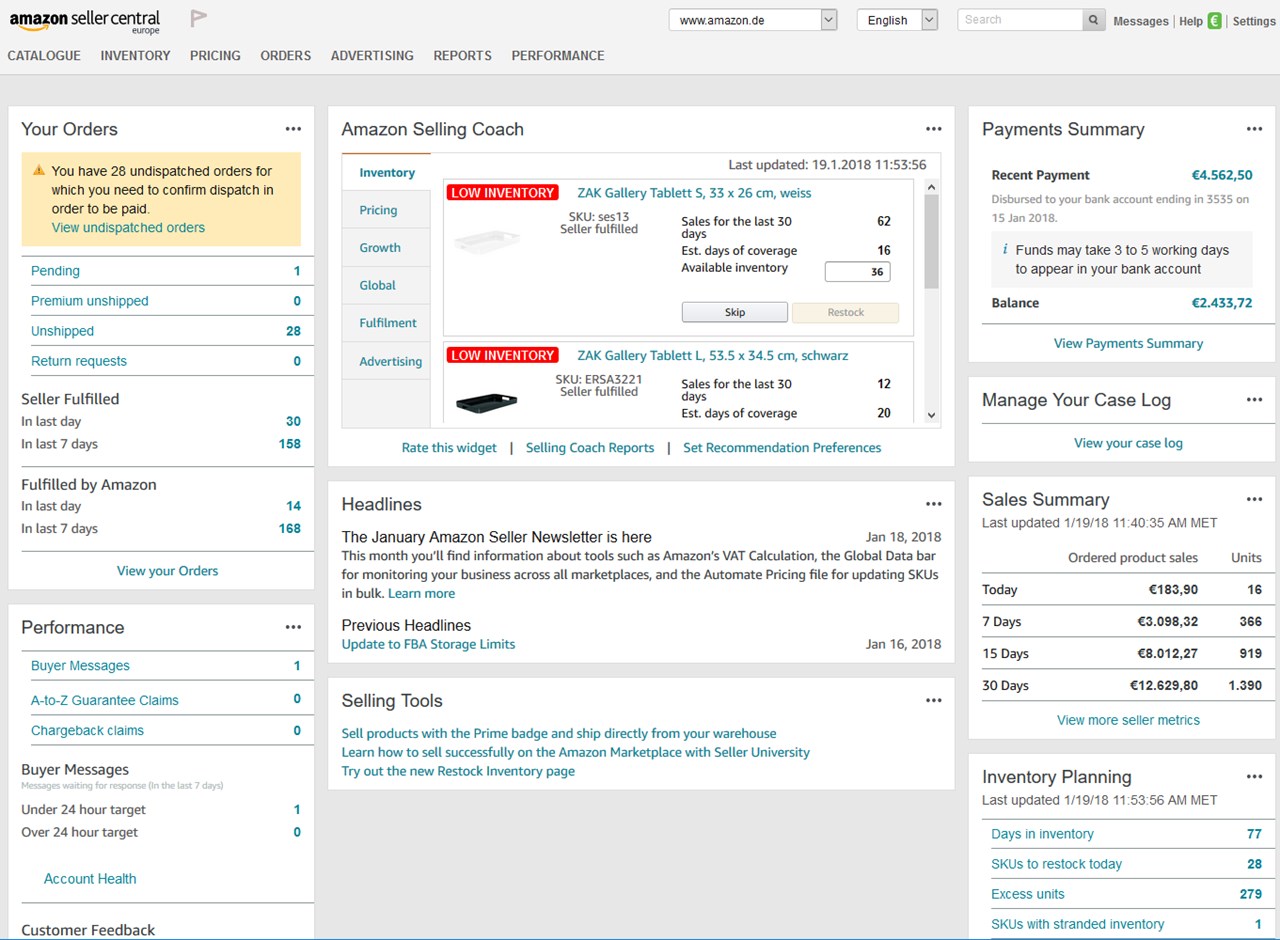Open the Pending orders link
Viewport: 1280px width, 940px height.
tap(55, 271)
